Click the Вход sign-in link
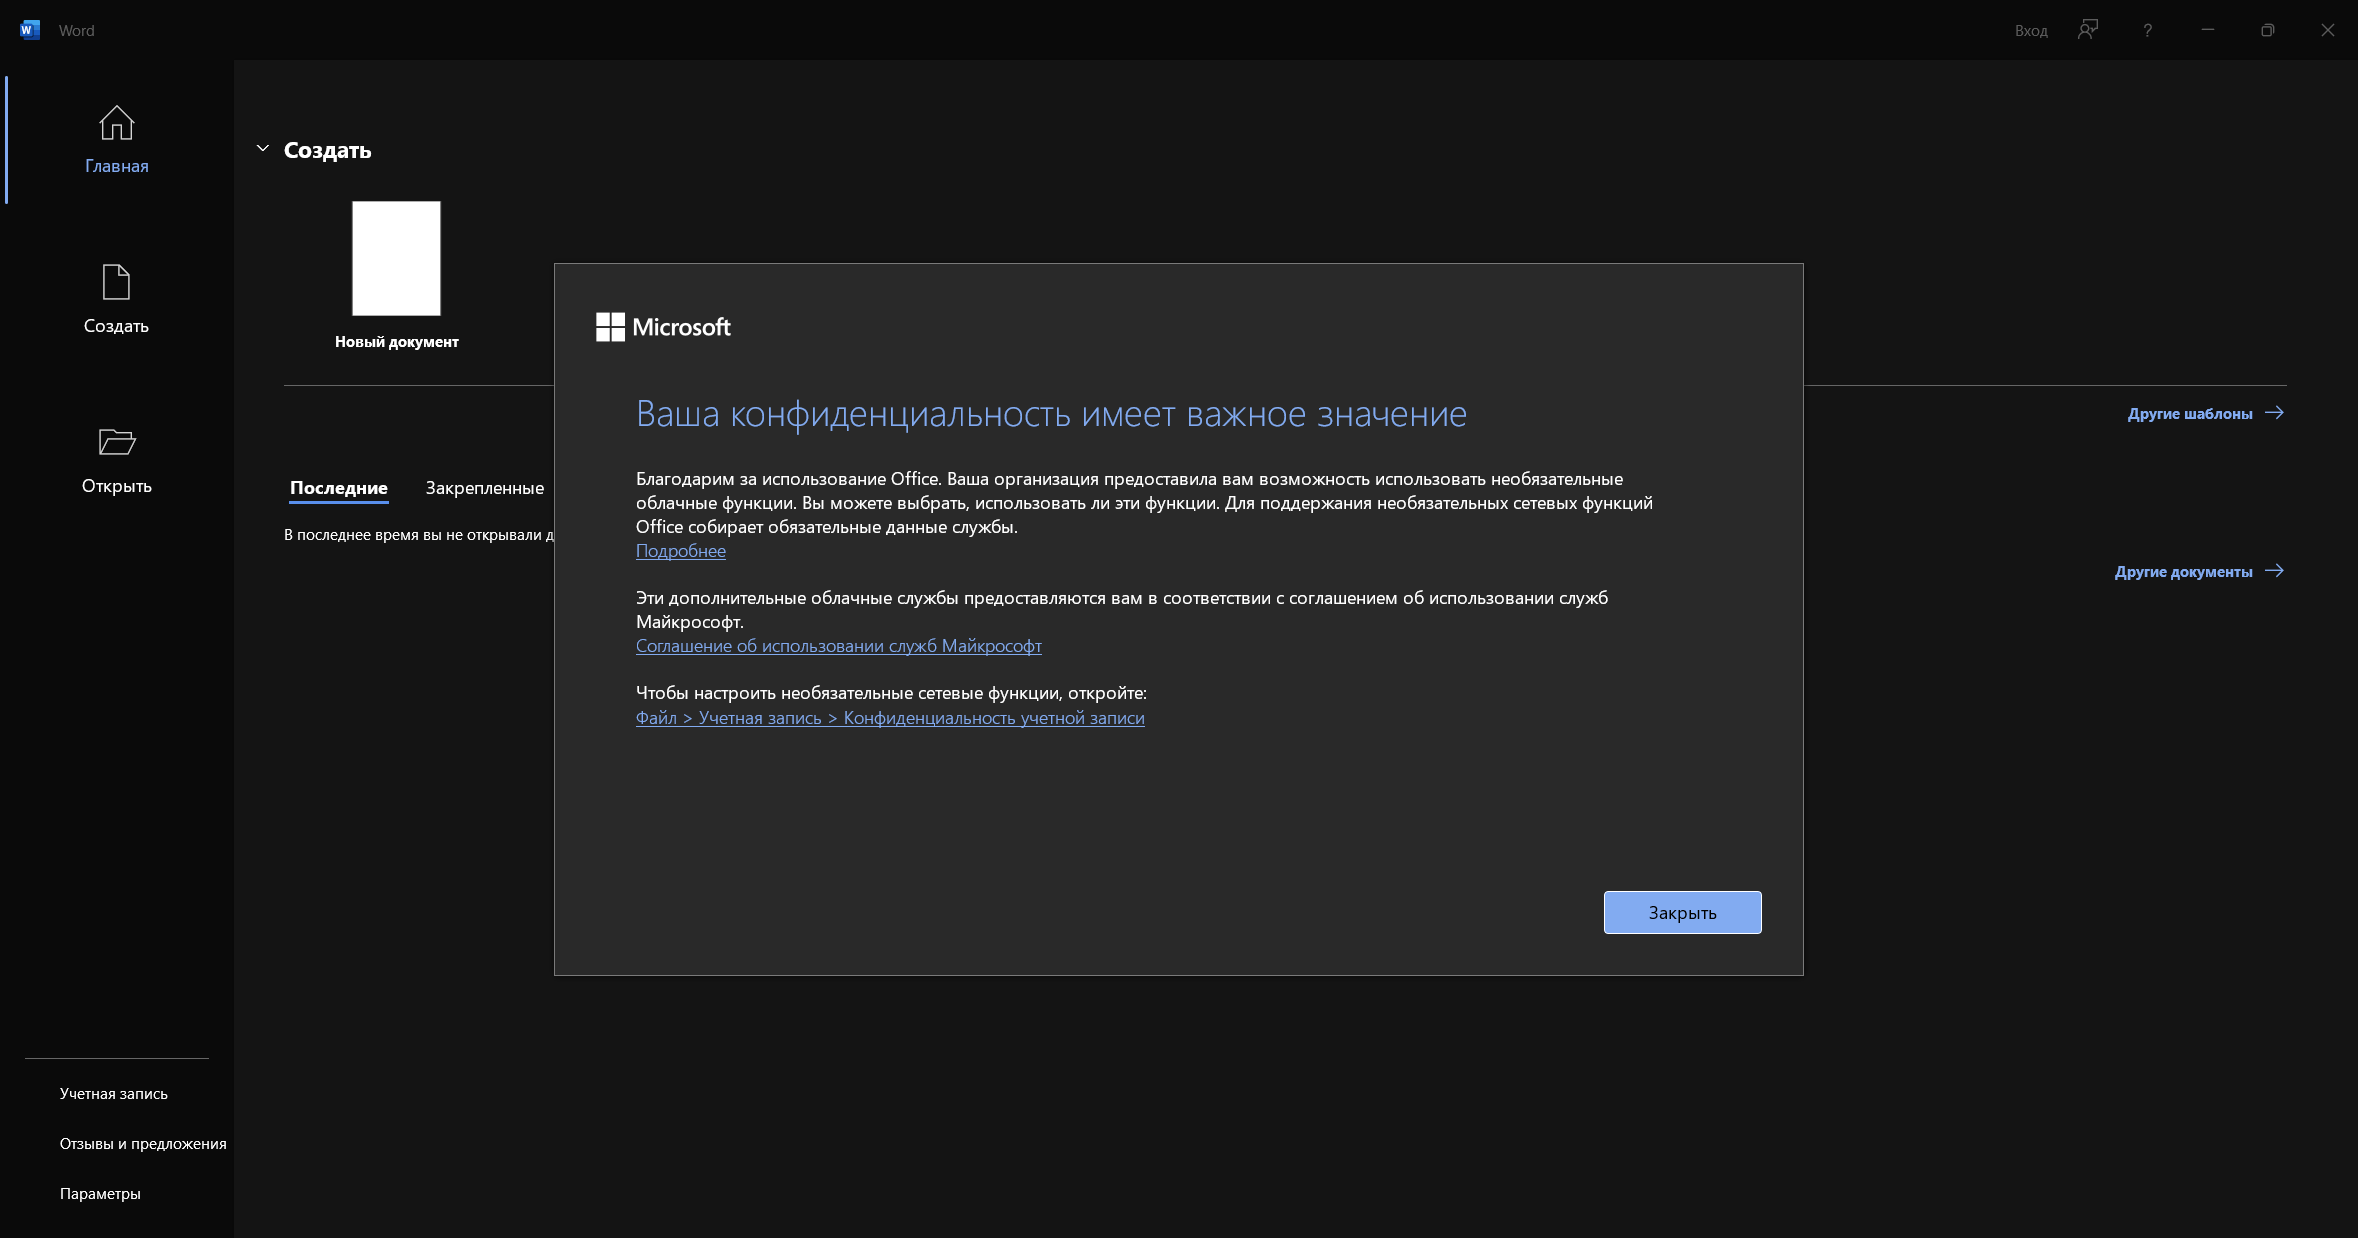The image size is (2358, 1238). coord(2031,31)
